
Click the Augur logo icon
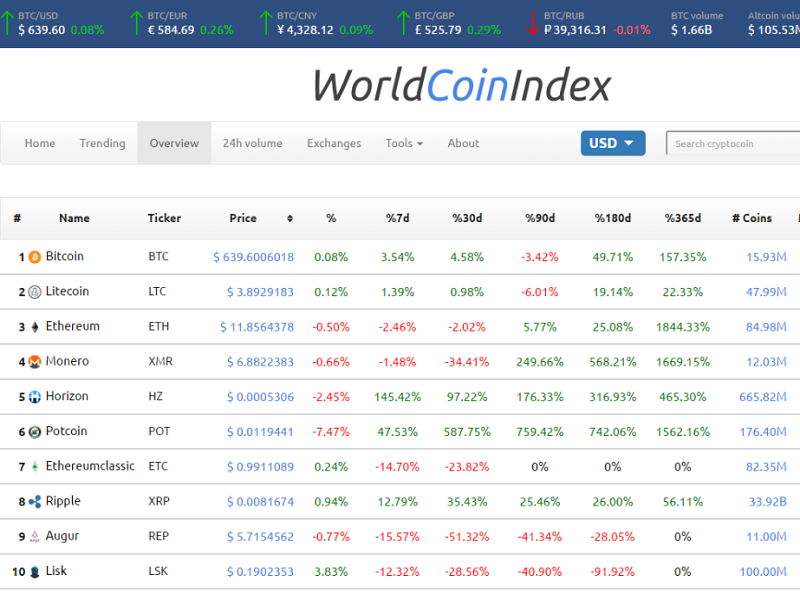point(35,537)
